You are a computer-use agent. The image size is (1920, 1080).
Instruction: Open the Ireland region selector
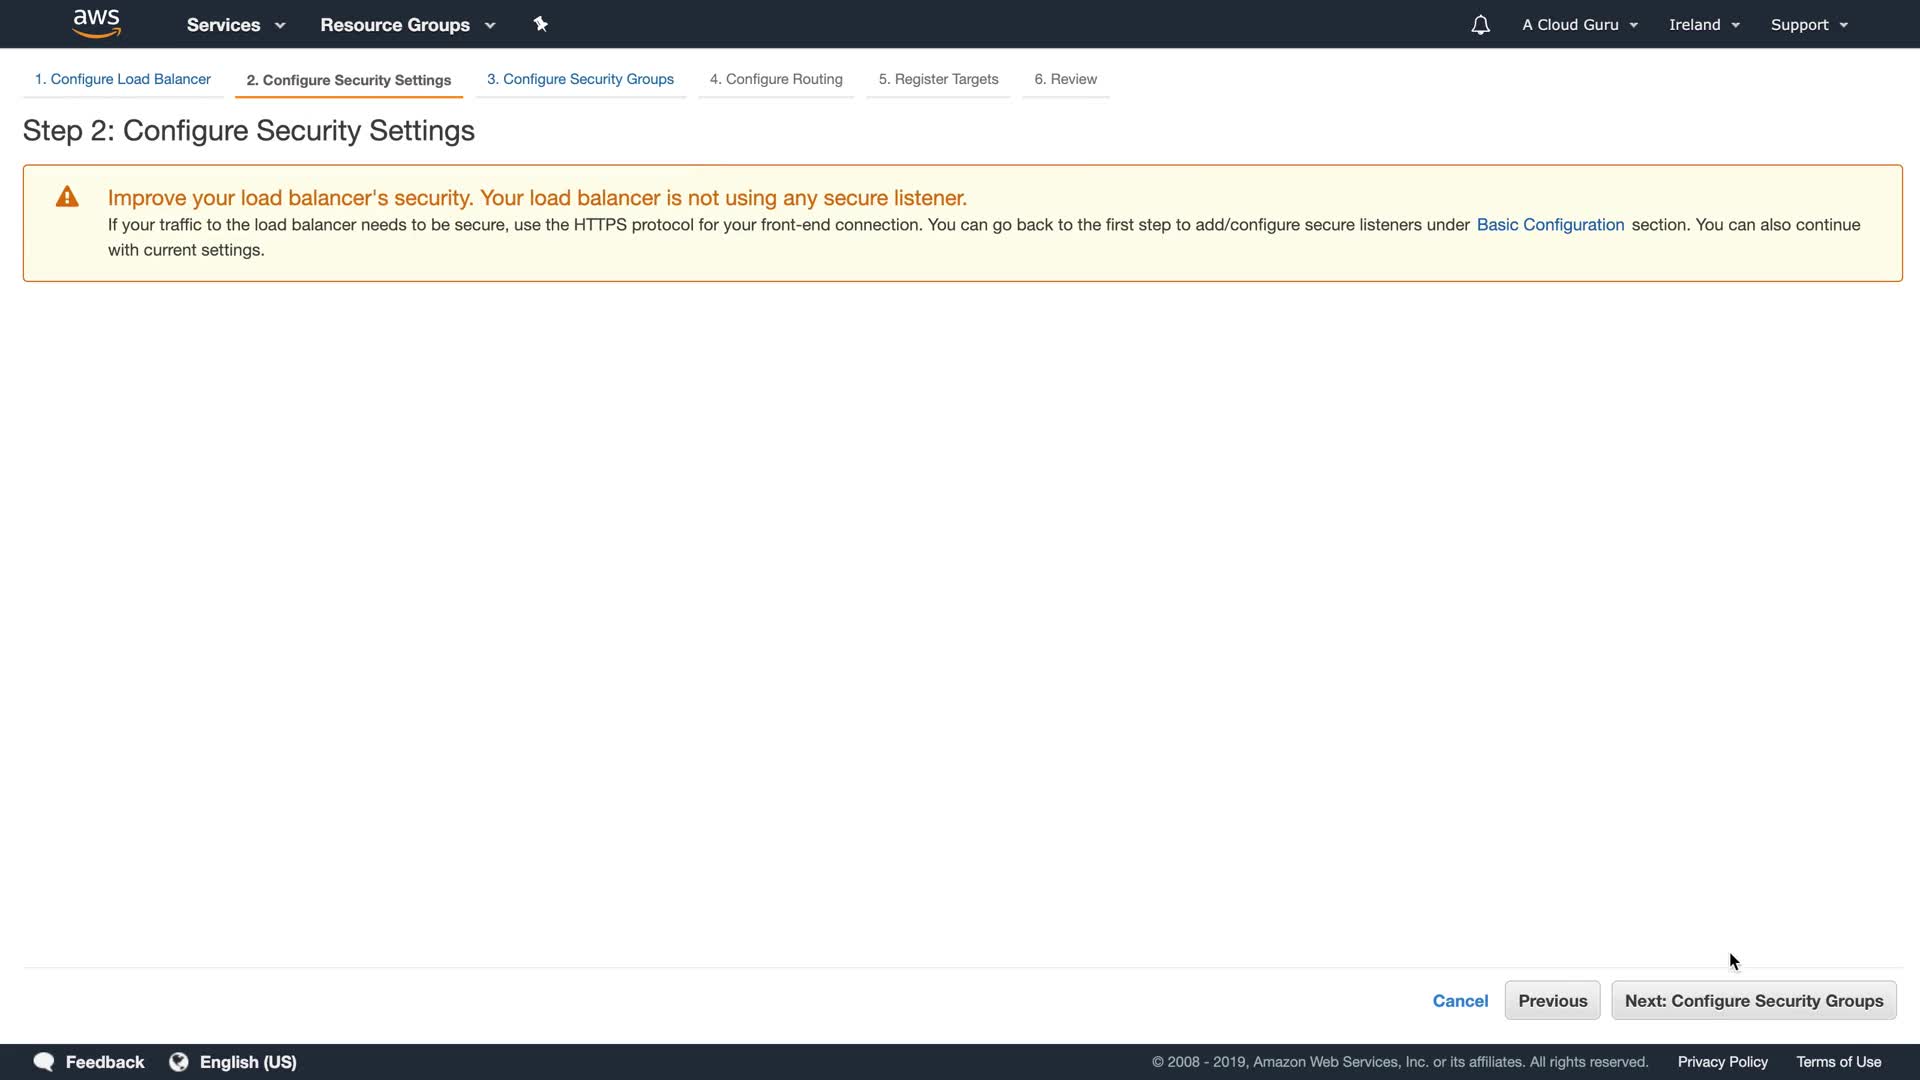[x=1704, y=25]
